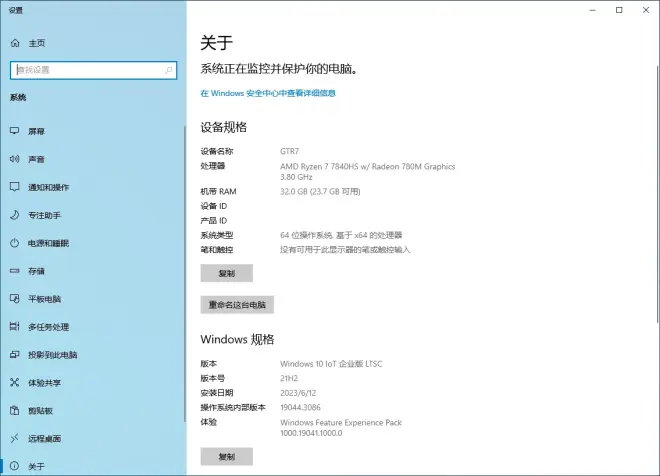Select the 声音 sound icon
The height and width of the screenshot is (476, 660).
pos(15,159)
